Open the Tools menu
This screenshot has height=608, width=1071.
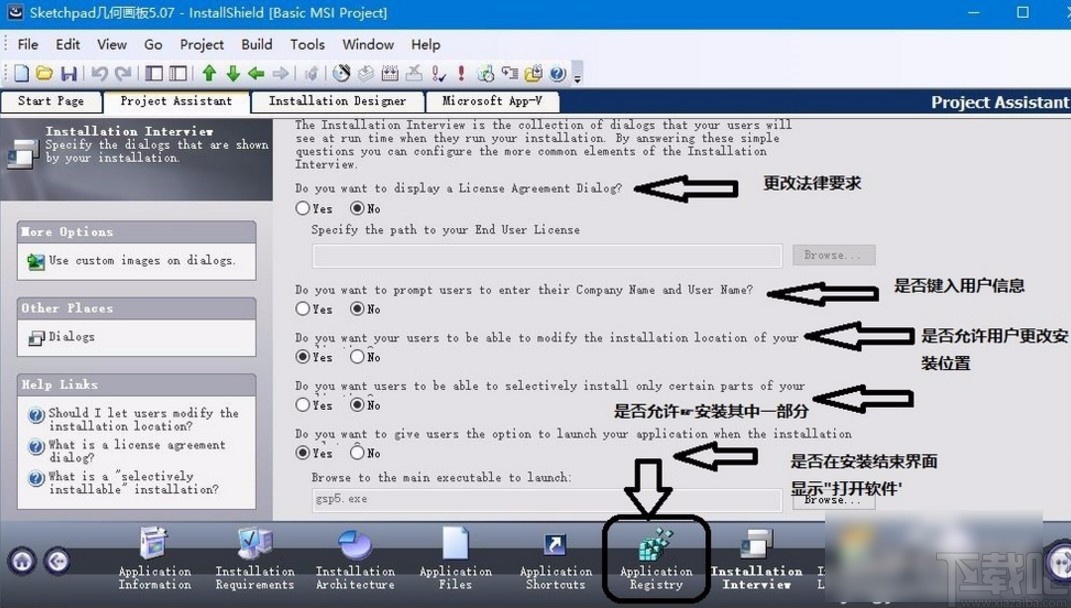point(307,44)
